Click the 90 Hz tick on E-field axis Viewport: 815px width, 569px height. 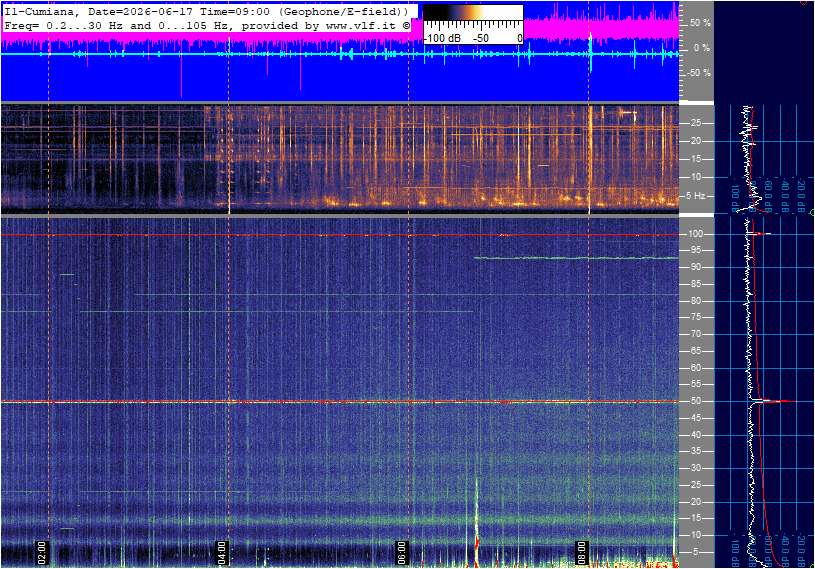pos(695,267)
